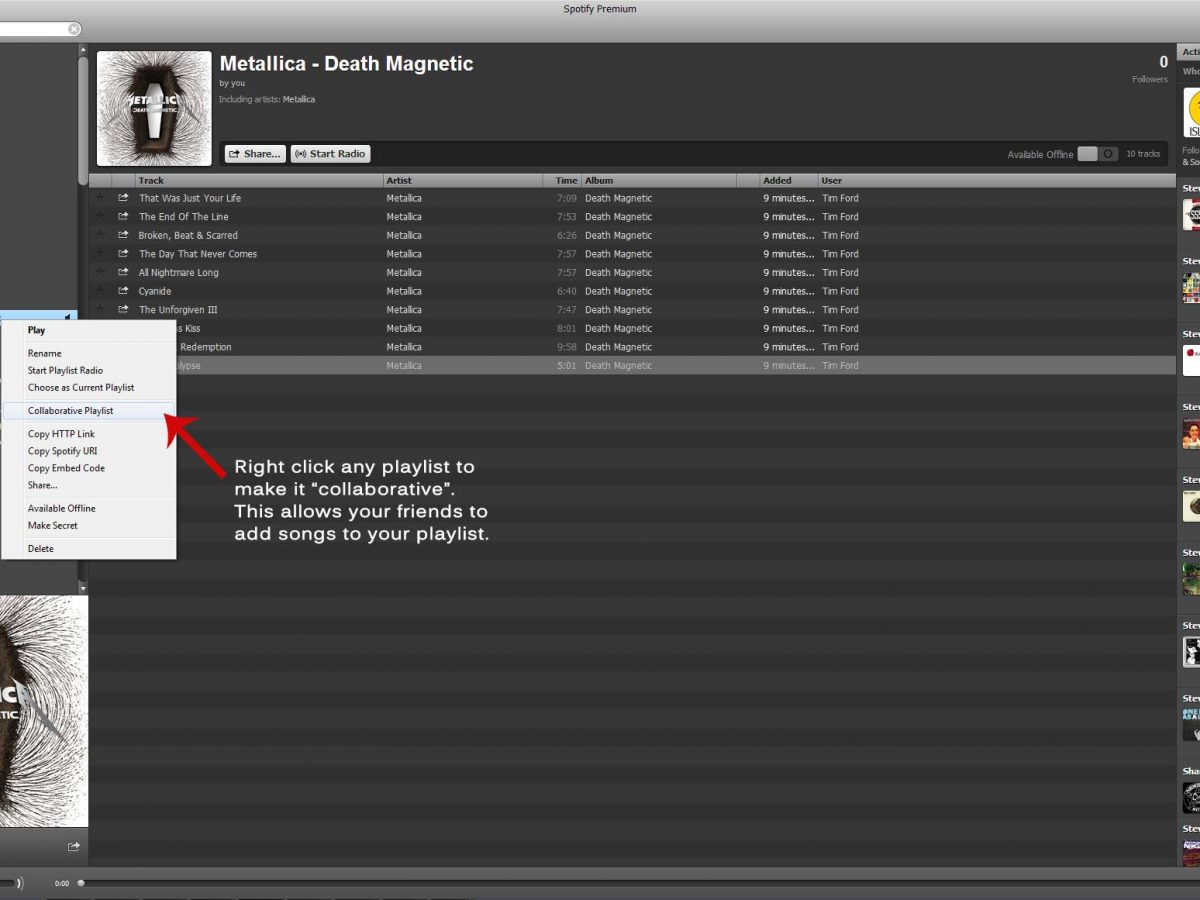
Task: Sort tracks by the Artist column header
Action: pyautogui.click(x=399, y=181)
